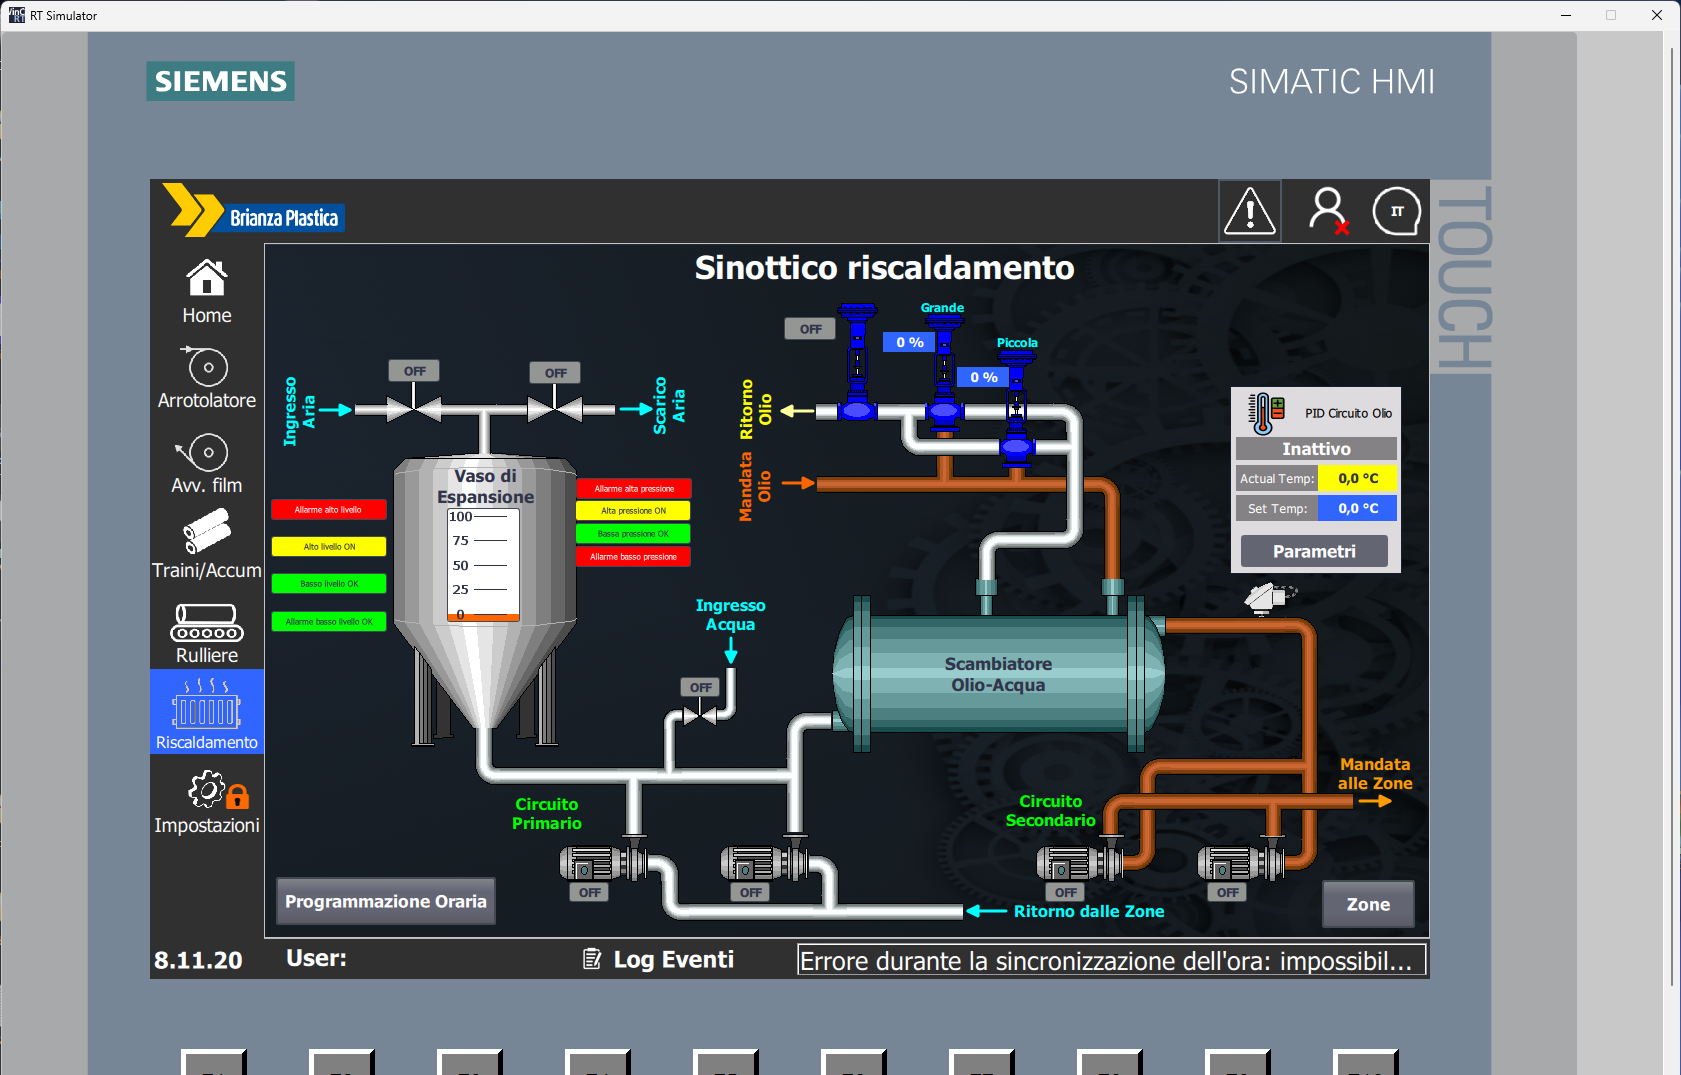Screen dimensions: 1681x1075
Task: Click the time sync error message
Action: 1111,960
